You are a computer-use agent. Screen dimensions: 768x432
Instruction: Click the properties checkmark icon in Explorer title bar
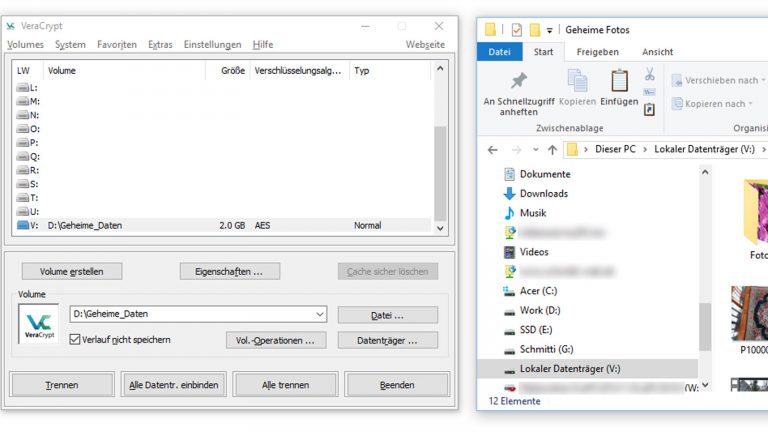(x=517, y=30)
